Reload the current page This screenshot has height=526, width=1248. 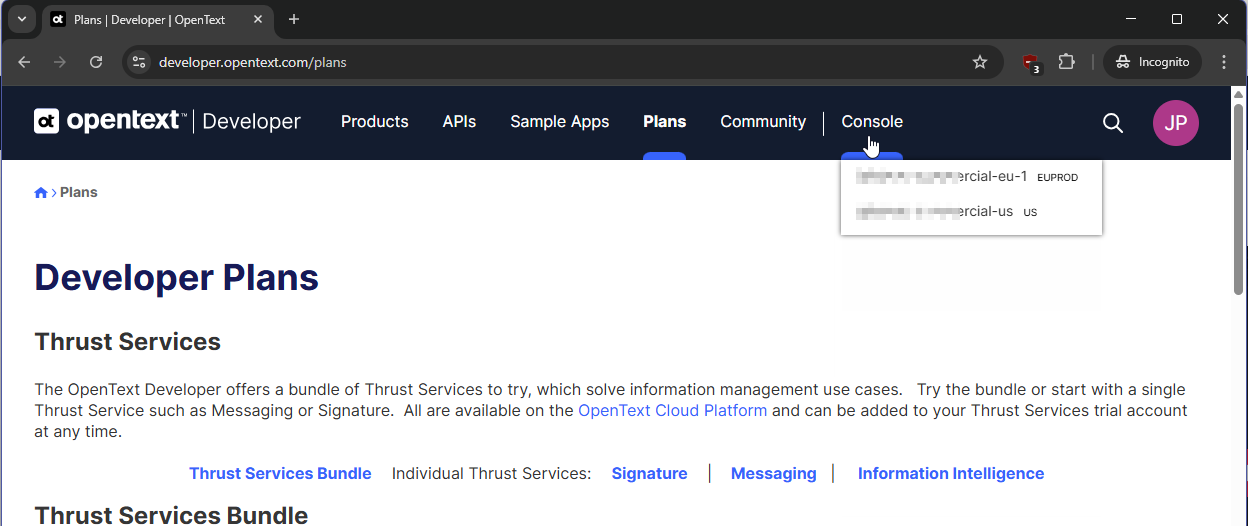(x=96, y=62)
